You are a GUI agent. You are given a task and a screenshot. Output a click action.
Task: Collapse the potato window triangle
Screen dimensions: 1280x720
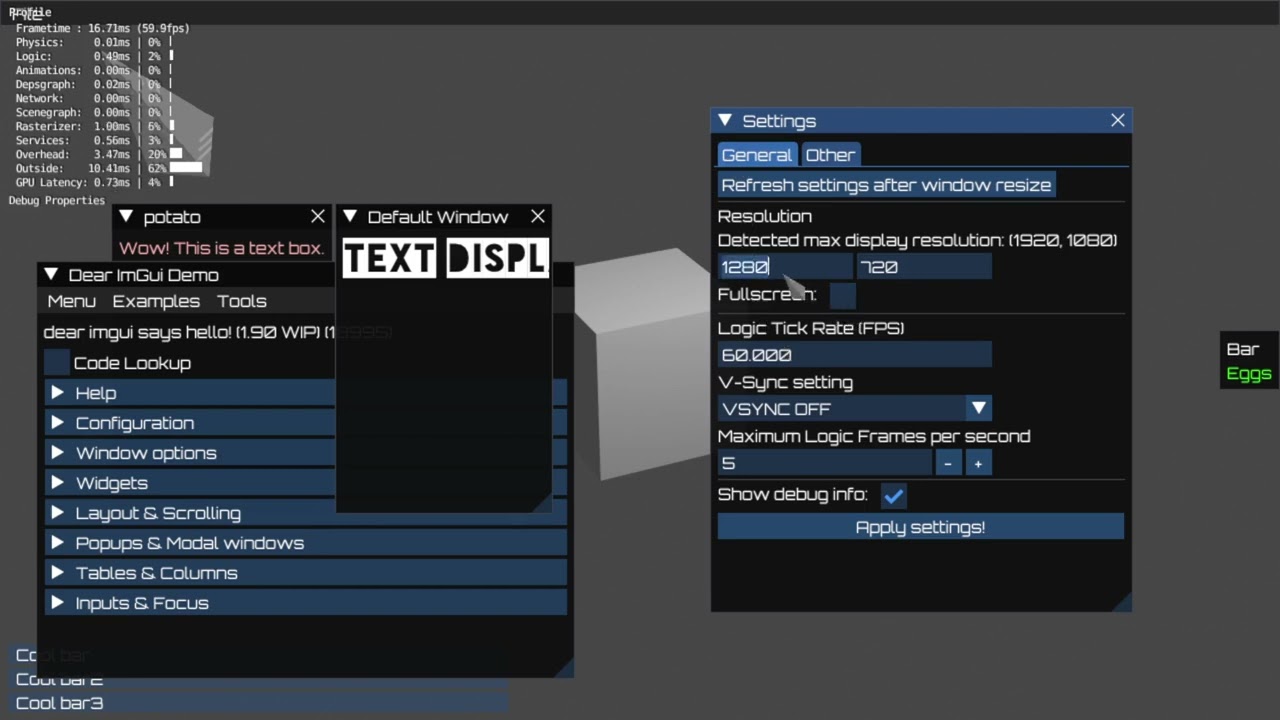[126, 216]
